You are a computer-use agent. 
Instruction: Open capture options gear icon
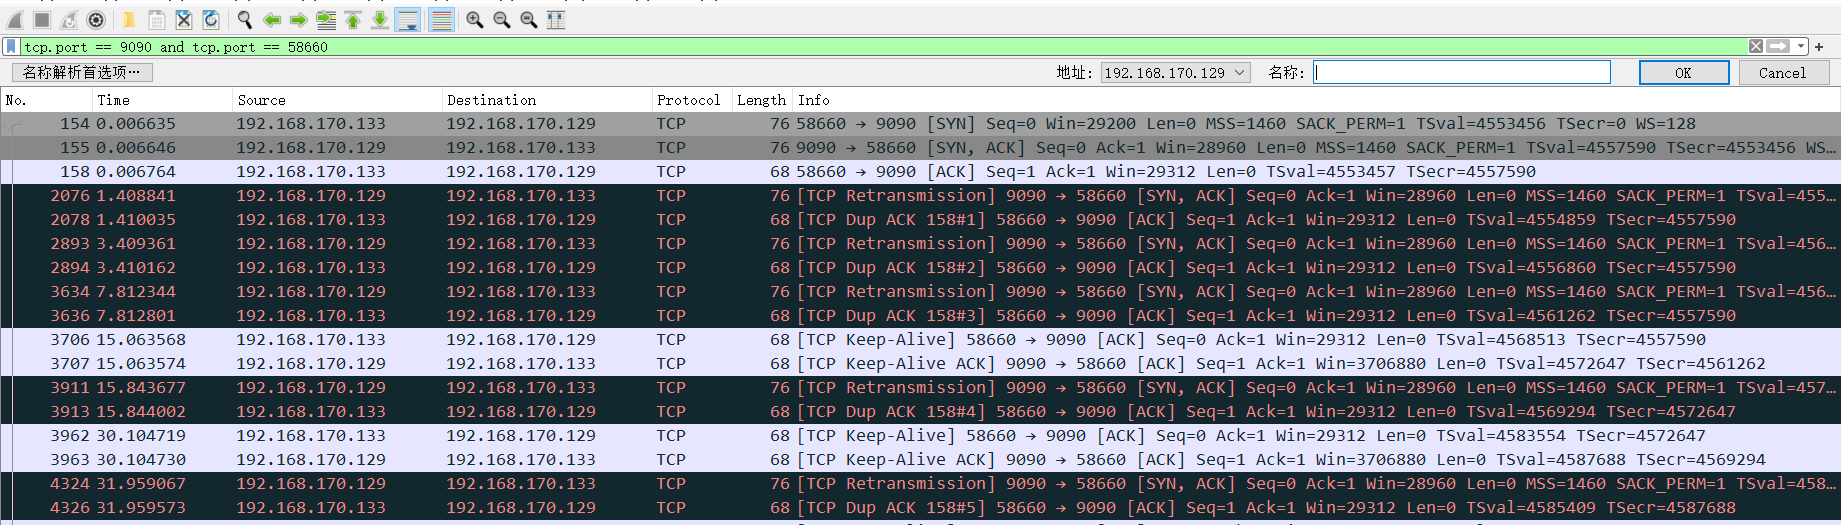click(x=96, y=19)
